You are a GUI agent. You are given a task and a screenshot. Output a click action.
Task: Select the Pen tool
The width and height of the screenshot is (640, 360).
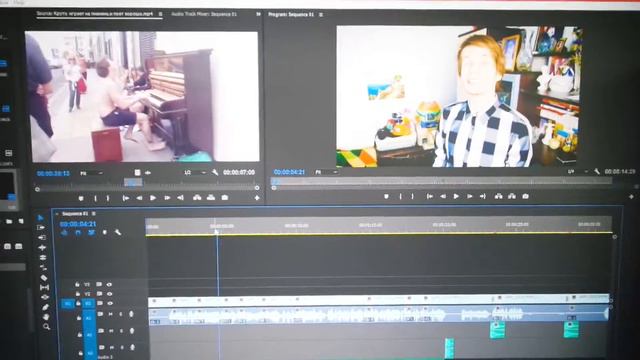(45, 307)
